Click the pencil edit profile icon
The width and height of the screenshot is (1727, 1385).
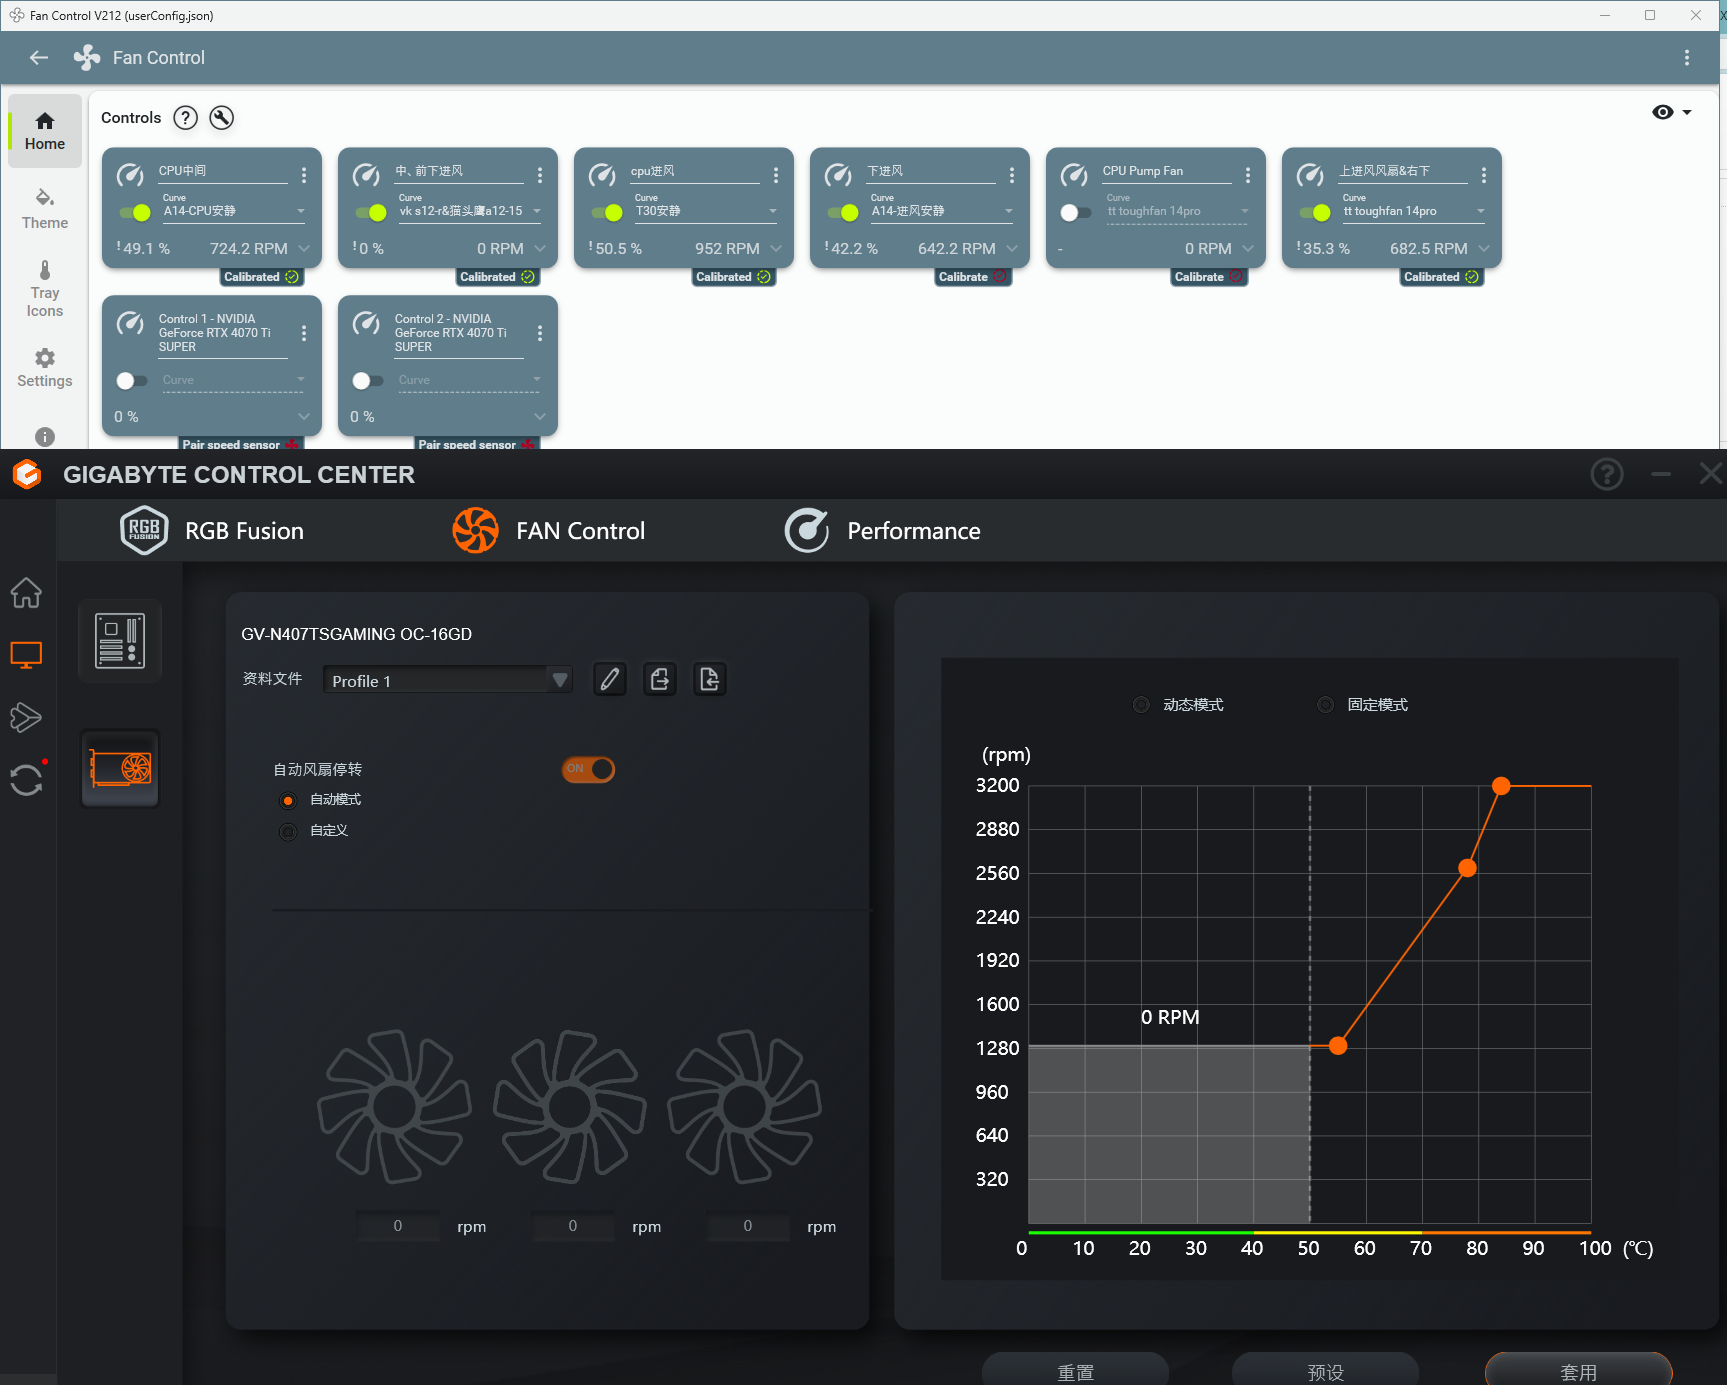click(x=610, y=679)
